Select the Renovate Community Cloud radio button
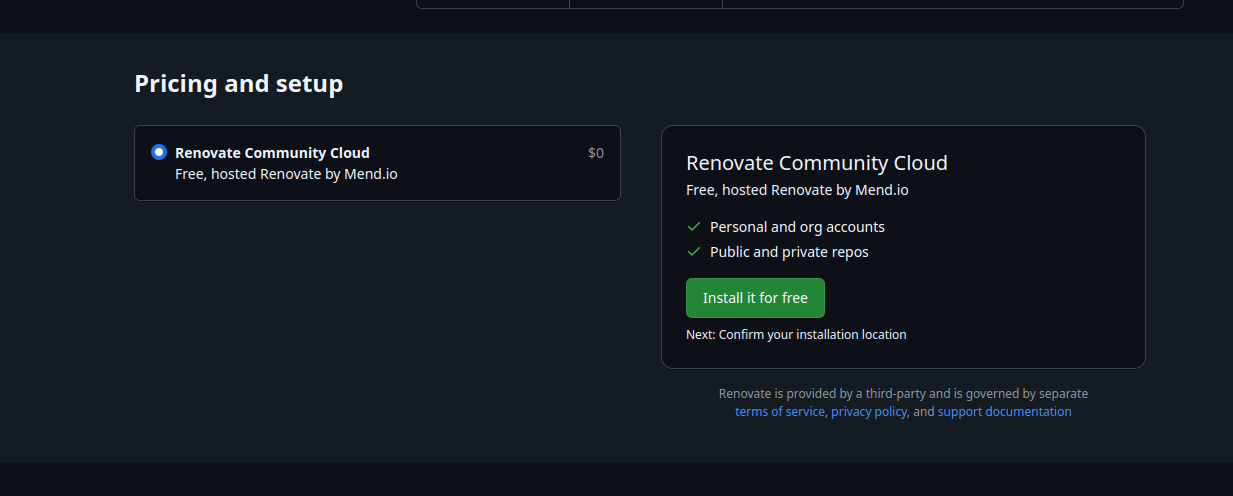 [x=159, y=152]
